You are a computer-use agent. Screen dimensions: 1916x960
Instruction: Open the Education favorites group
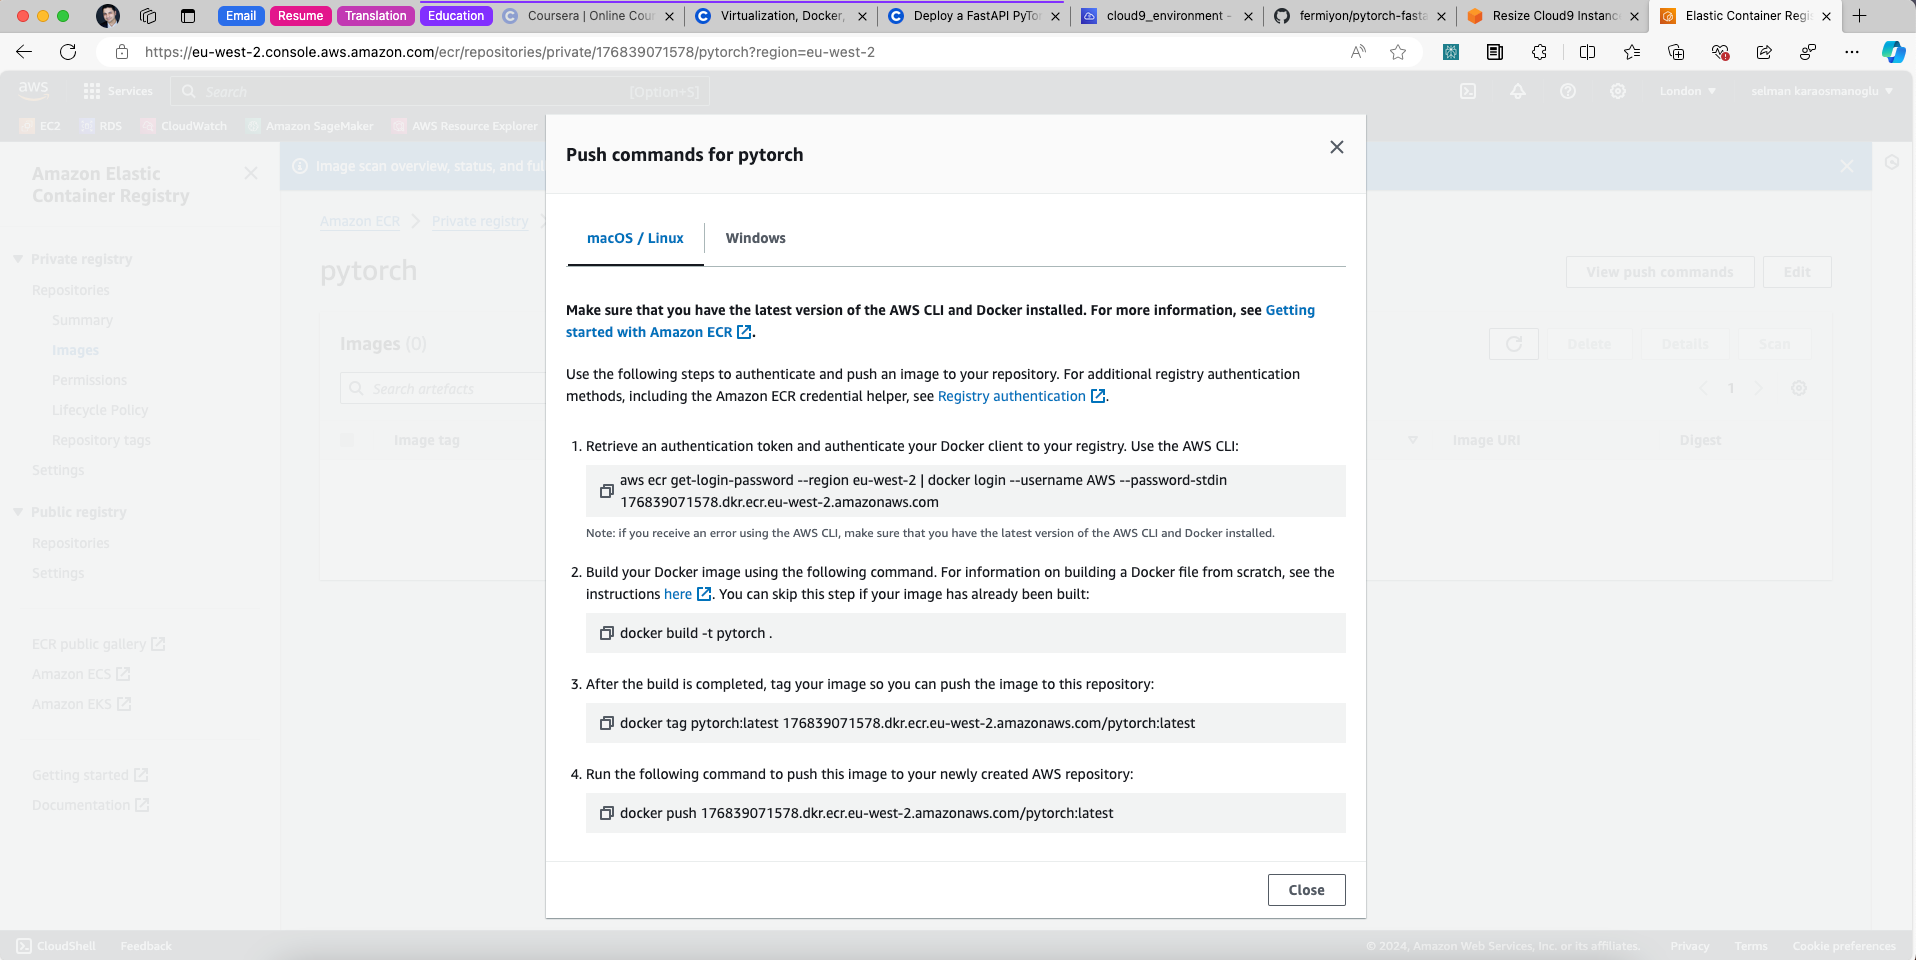pyautogui.click(x=456, y=16)
